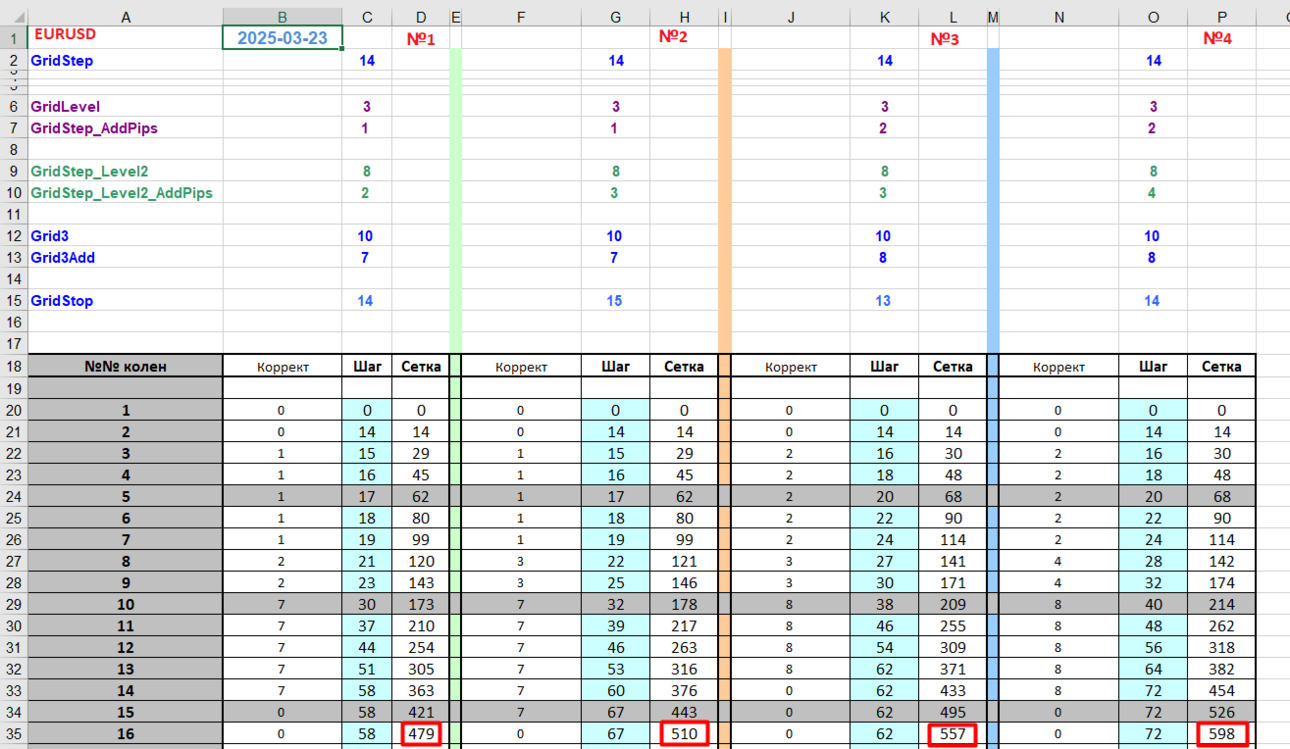
Task: Select row header 15
Action: [x=14, y=300]
